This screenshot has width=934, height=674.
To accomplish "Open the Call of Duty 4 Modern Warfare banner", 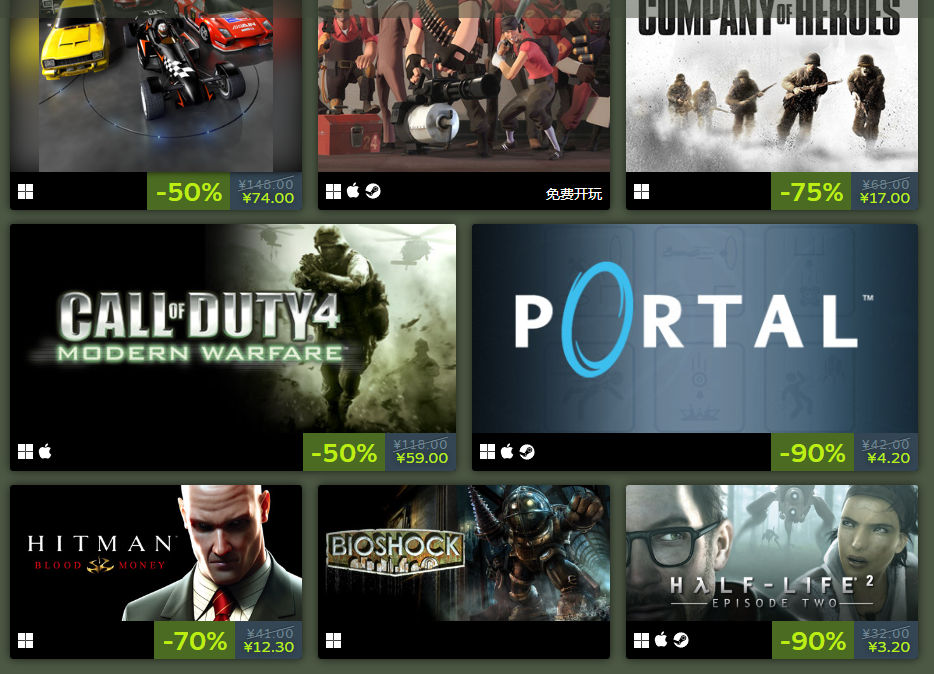I will coord(233,329).
